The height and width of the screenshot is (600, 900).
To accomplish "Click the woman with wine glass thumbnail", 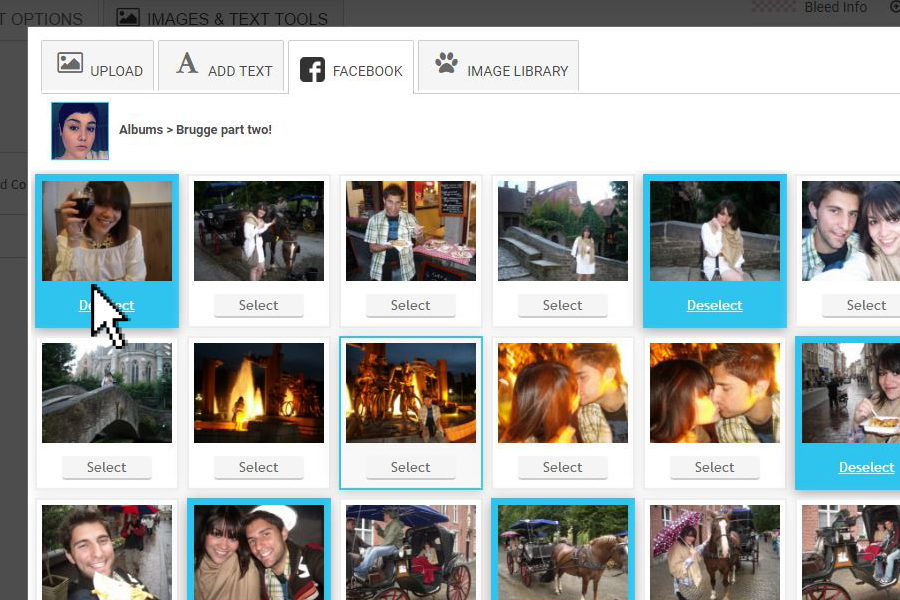I will 107,231.
